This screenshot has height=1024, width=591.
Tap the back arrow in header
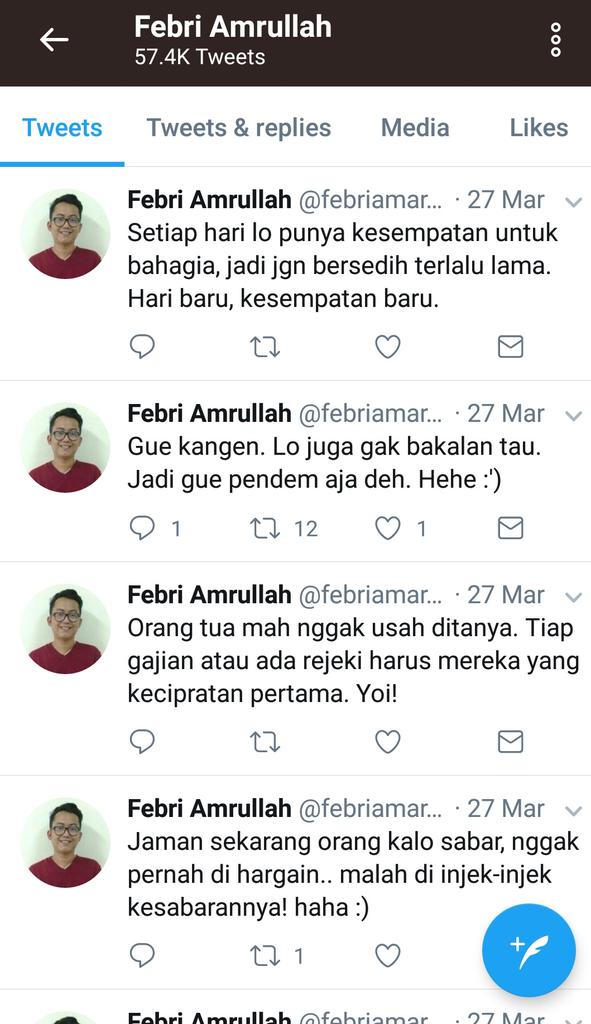54,40
